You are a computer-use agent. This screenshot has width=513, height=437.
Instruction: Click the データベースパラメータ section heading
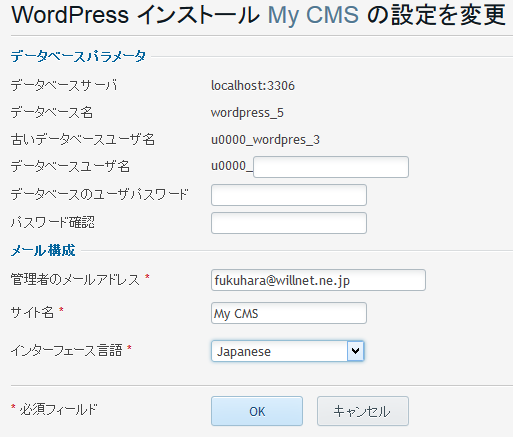tap(78, 56)
